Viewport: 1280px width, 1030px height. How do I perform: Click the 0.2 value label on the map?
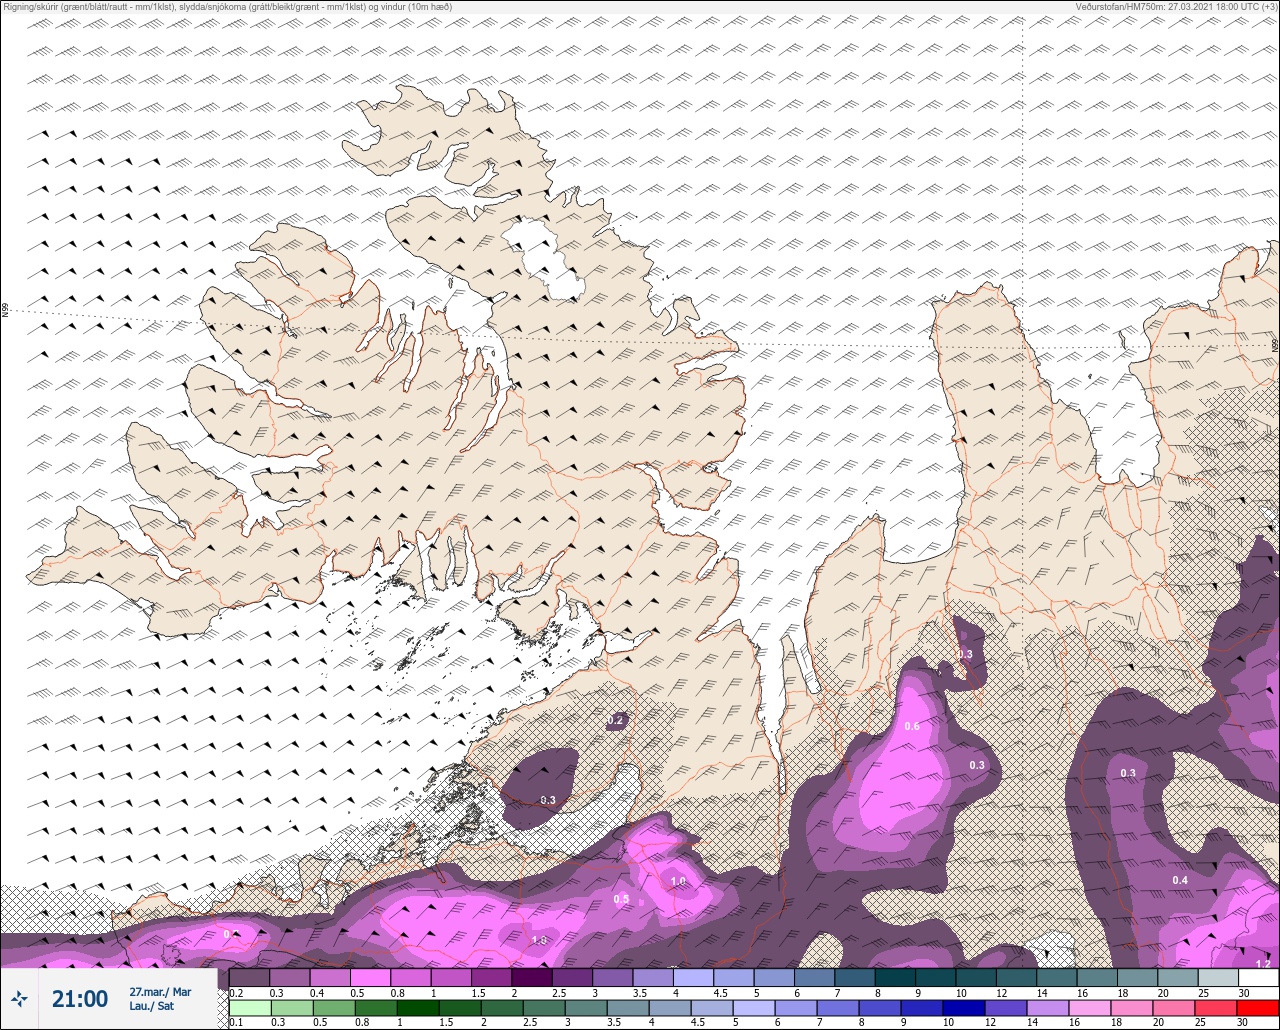616,720
